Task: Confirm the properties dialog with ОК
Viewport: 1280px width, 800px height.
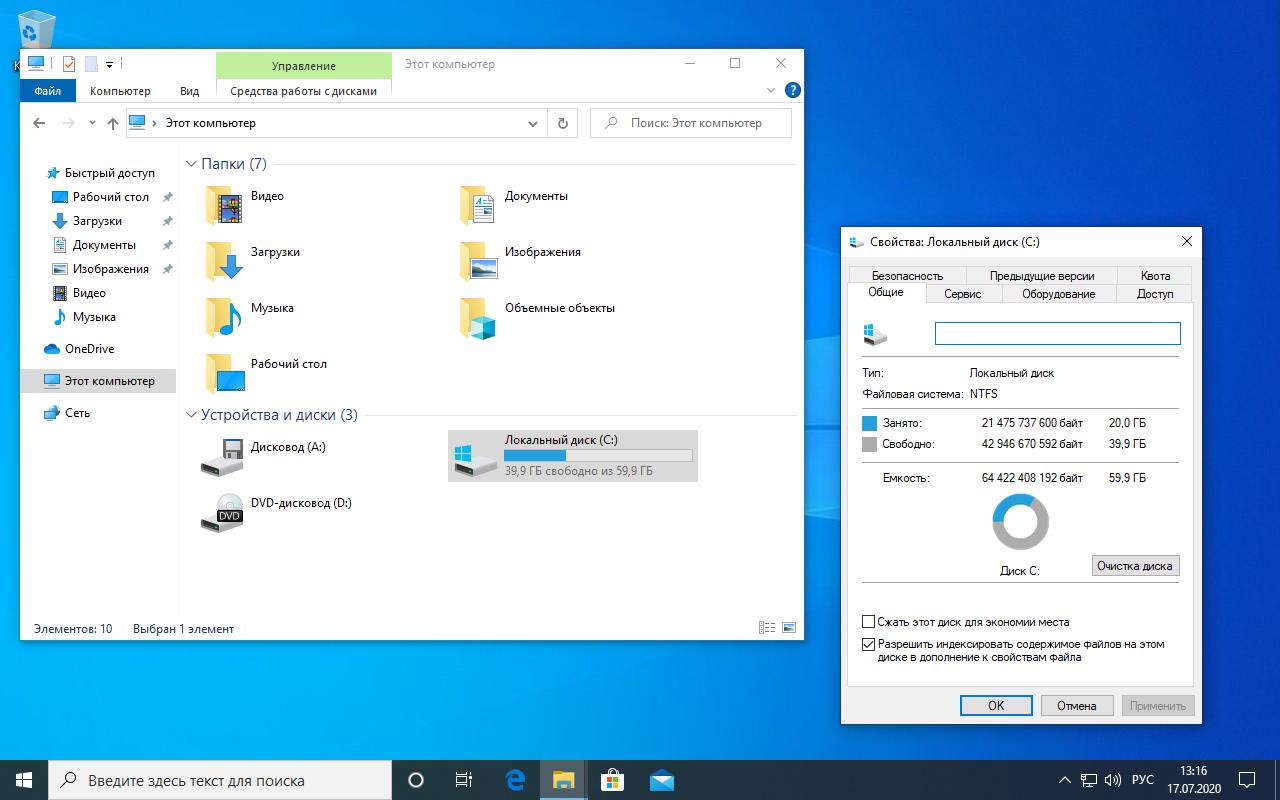Action: 996,705
